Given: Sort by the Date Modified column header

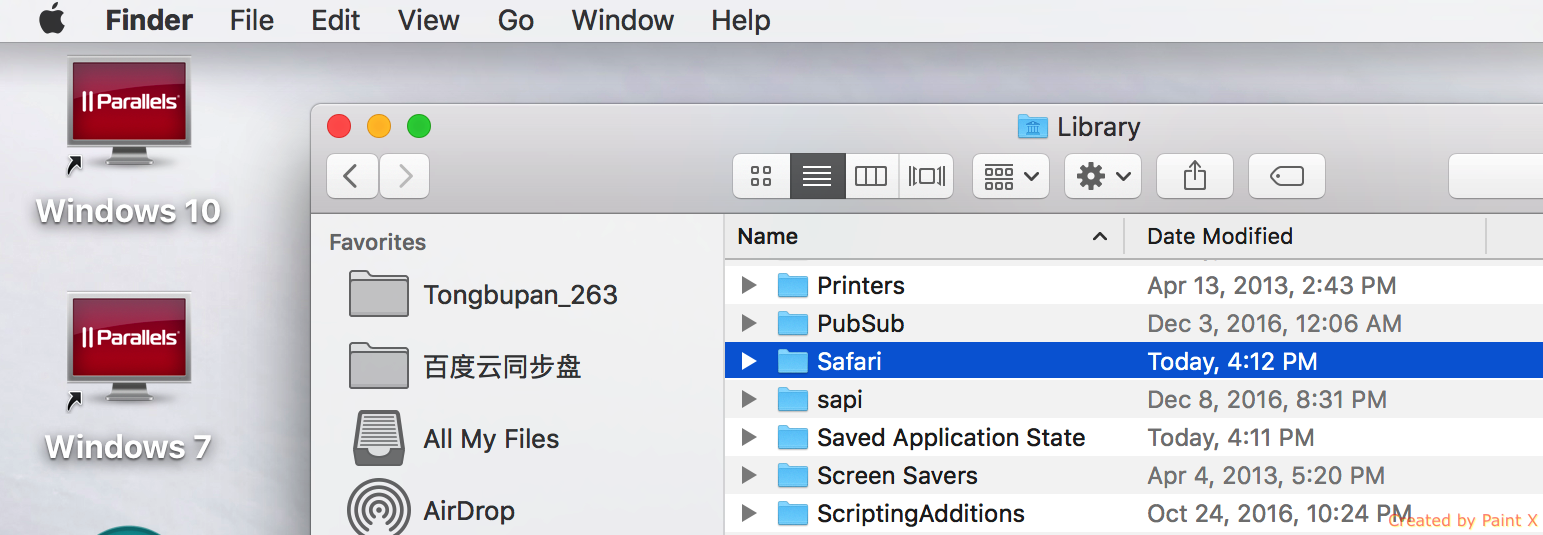Looking at the screenshot, I should click(x=1305, y=237).
